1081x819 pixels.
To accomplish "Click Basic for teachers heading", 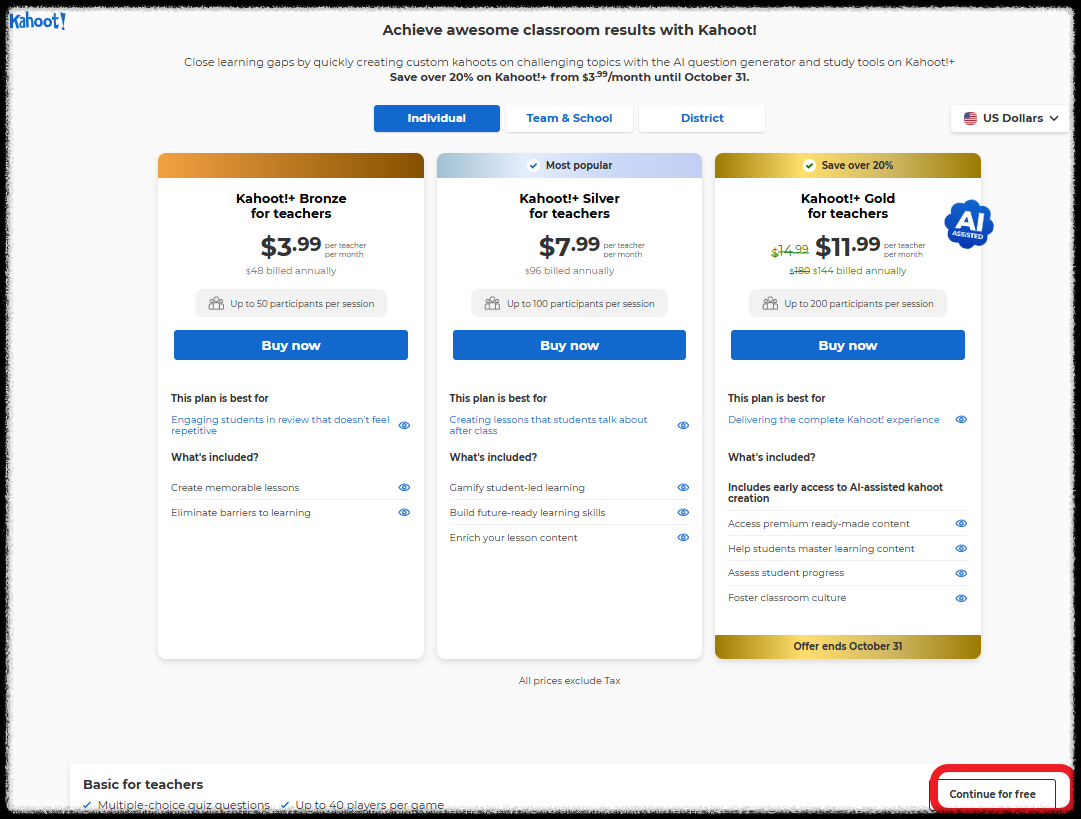I will pyautogui.click(x=143, y=785).
